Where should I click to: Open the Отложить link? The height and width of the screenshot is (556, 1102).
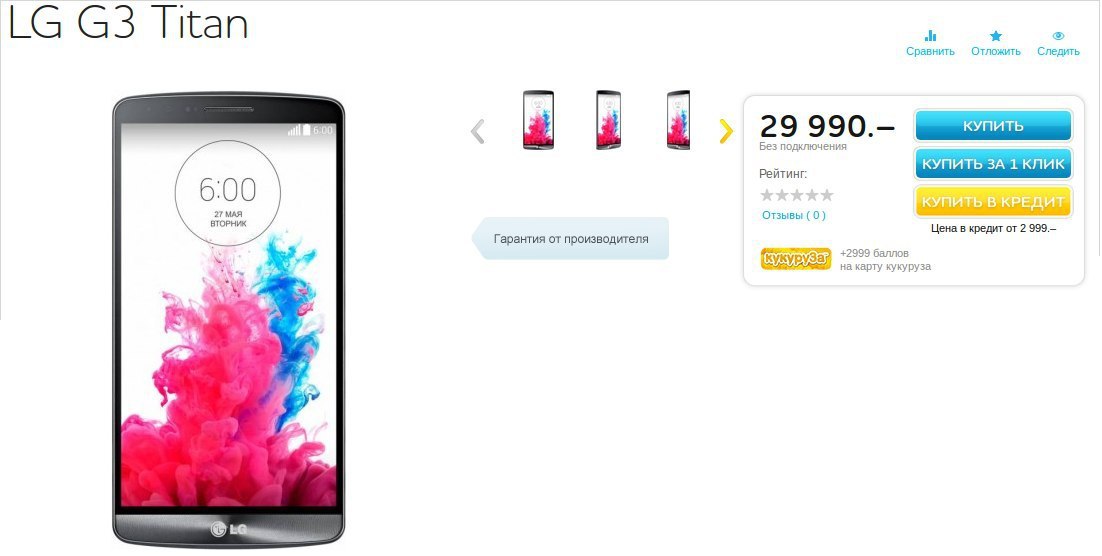pos(996,51)
